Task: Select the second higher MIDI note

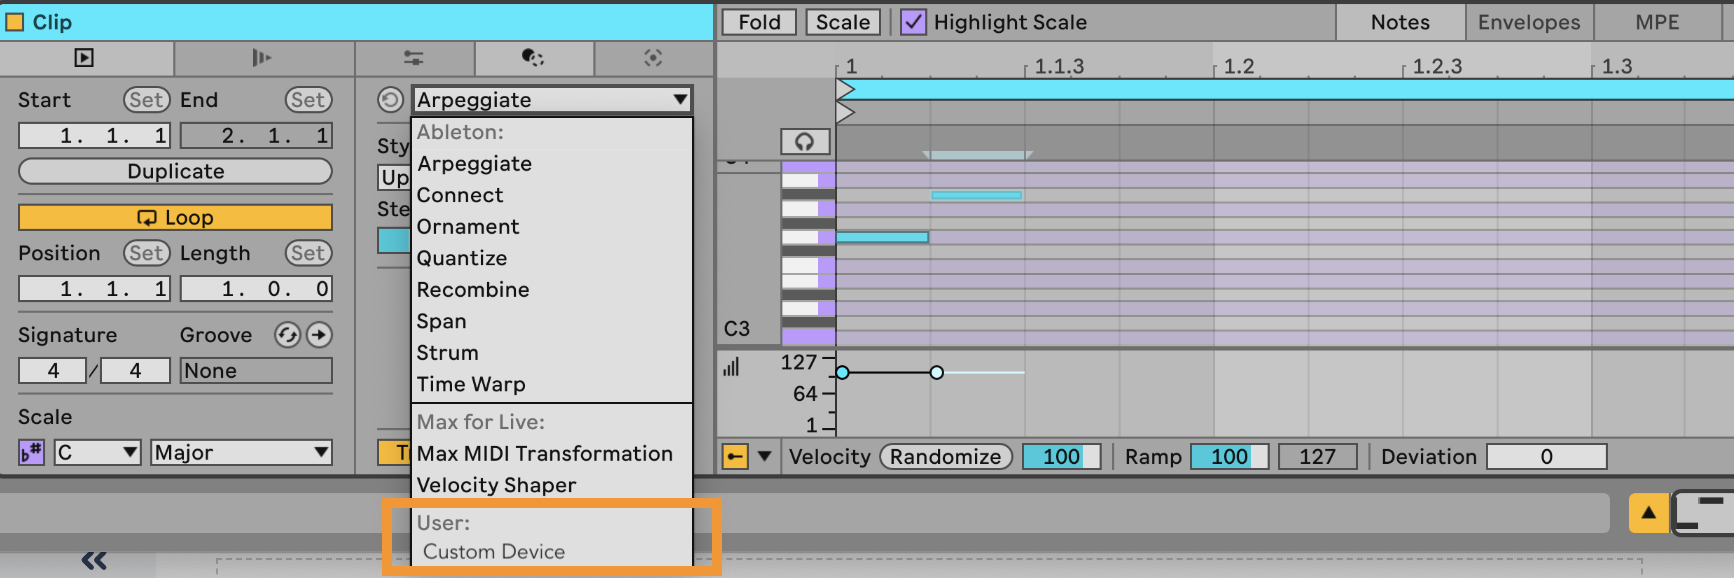Action: [x=976, y=195]
